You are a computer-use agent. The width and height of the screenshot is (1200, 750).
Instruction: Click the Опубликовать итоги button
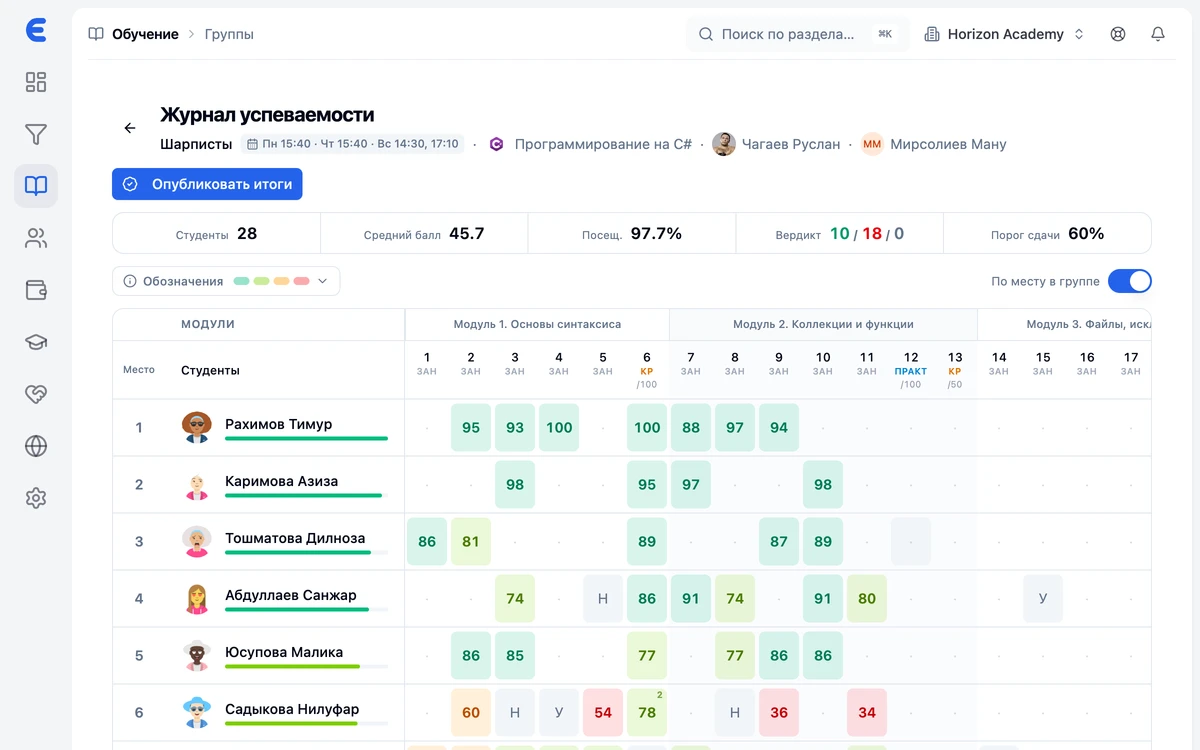[x=207, y=184]
